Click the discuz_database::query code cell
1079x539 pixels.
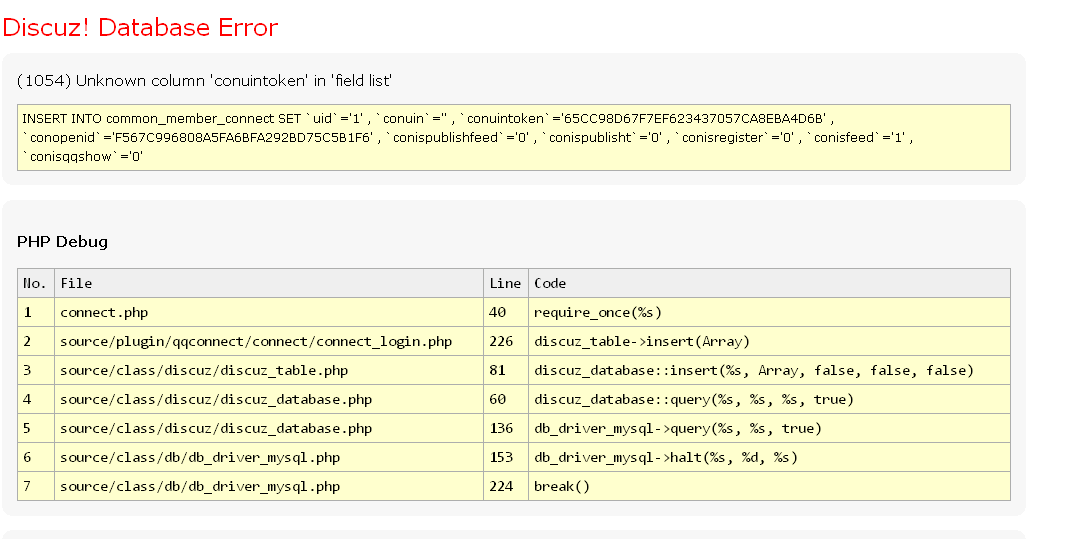[694, 399]
